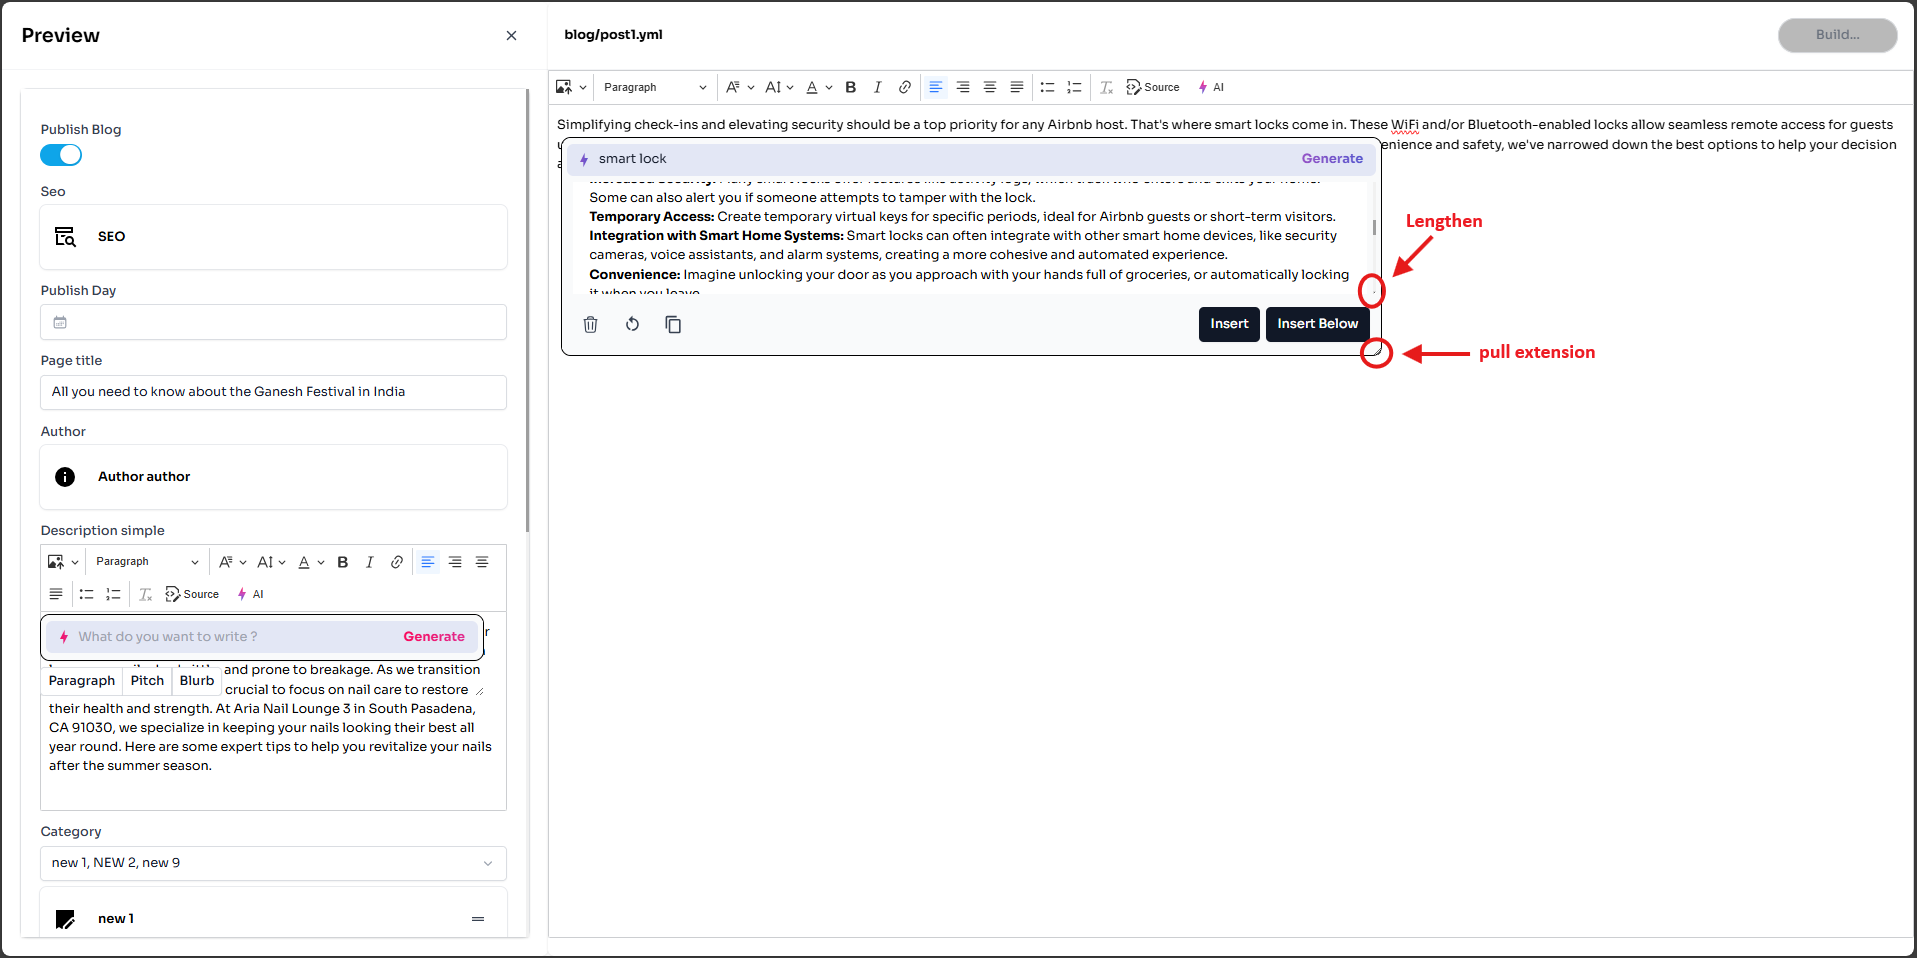The image size is (1917, 958).
Task: Toggle the Publish Blog switch
Action: pyautogui.click(x=61, y=155)
